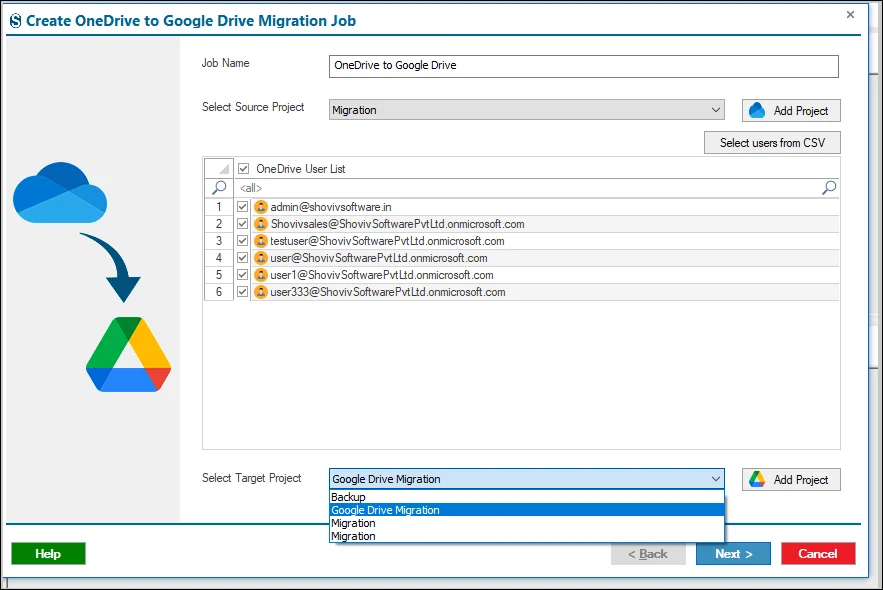Click Shovivsales@ShovivSoftwarePvtLtd.onmicrosoft.com text
883x590 pixels.
(398, 224)
